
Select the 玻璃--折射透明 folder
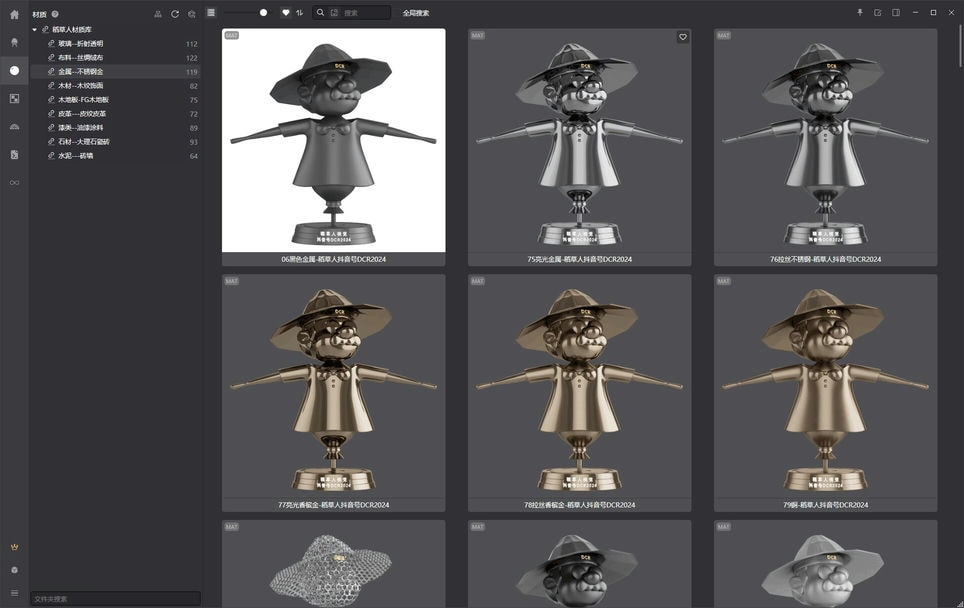pyautogui.click(x=80, y=44)
